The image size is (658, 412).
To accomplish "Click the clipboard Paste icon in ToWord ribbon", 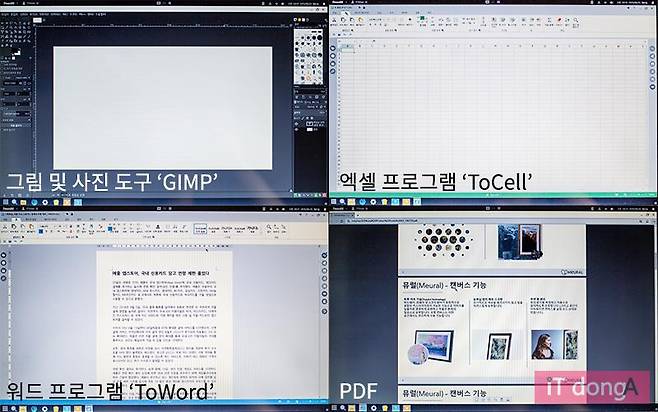I will tap(31, 227).
